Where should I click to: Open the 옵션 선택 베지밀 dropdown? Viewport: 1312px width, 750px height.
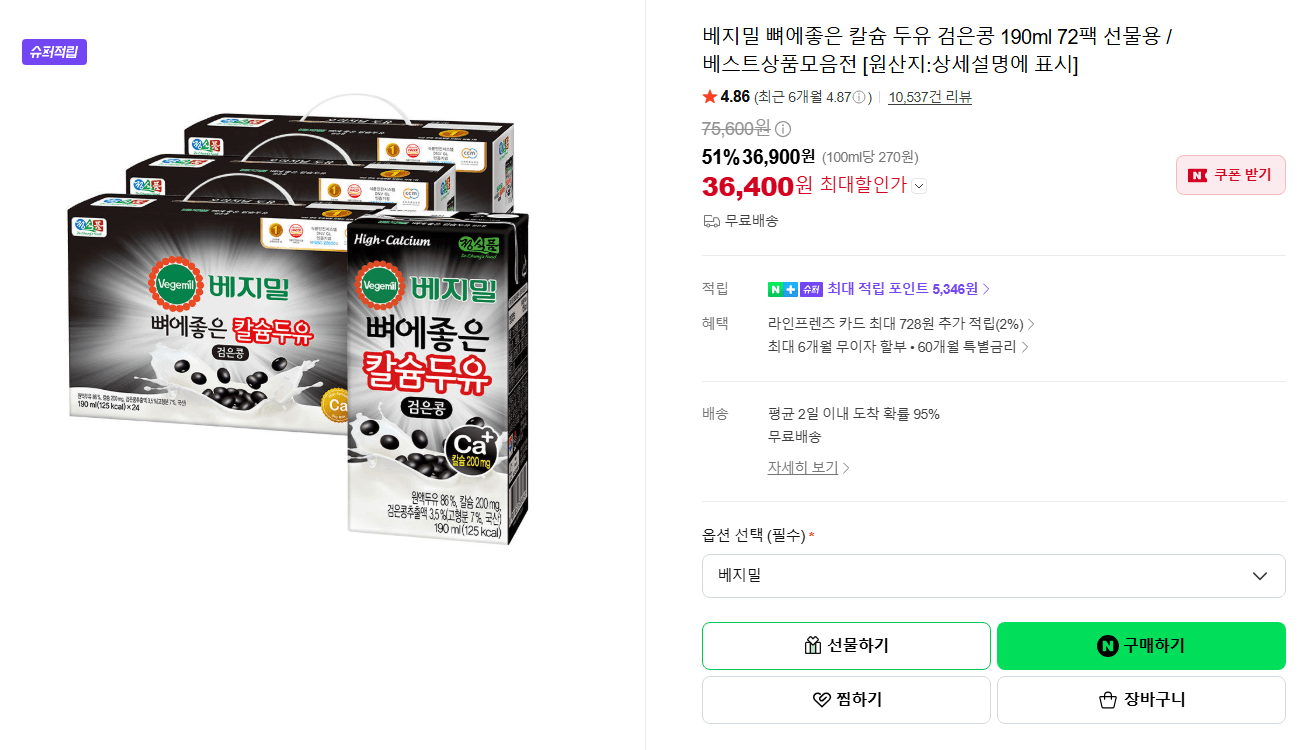[994, 576]
